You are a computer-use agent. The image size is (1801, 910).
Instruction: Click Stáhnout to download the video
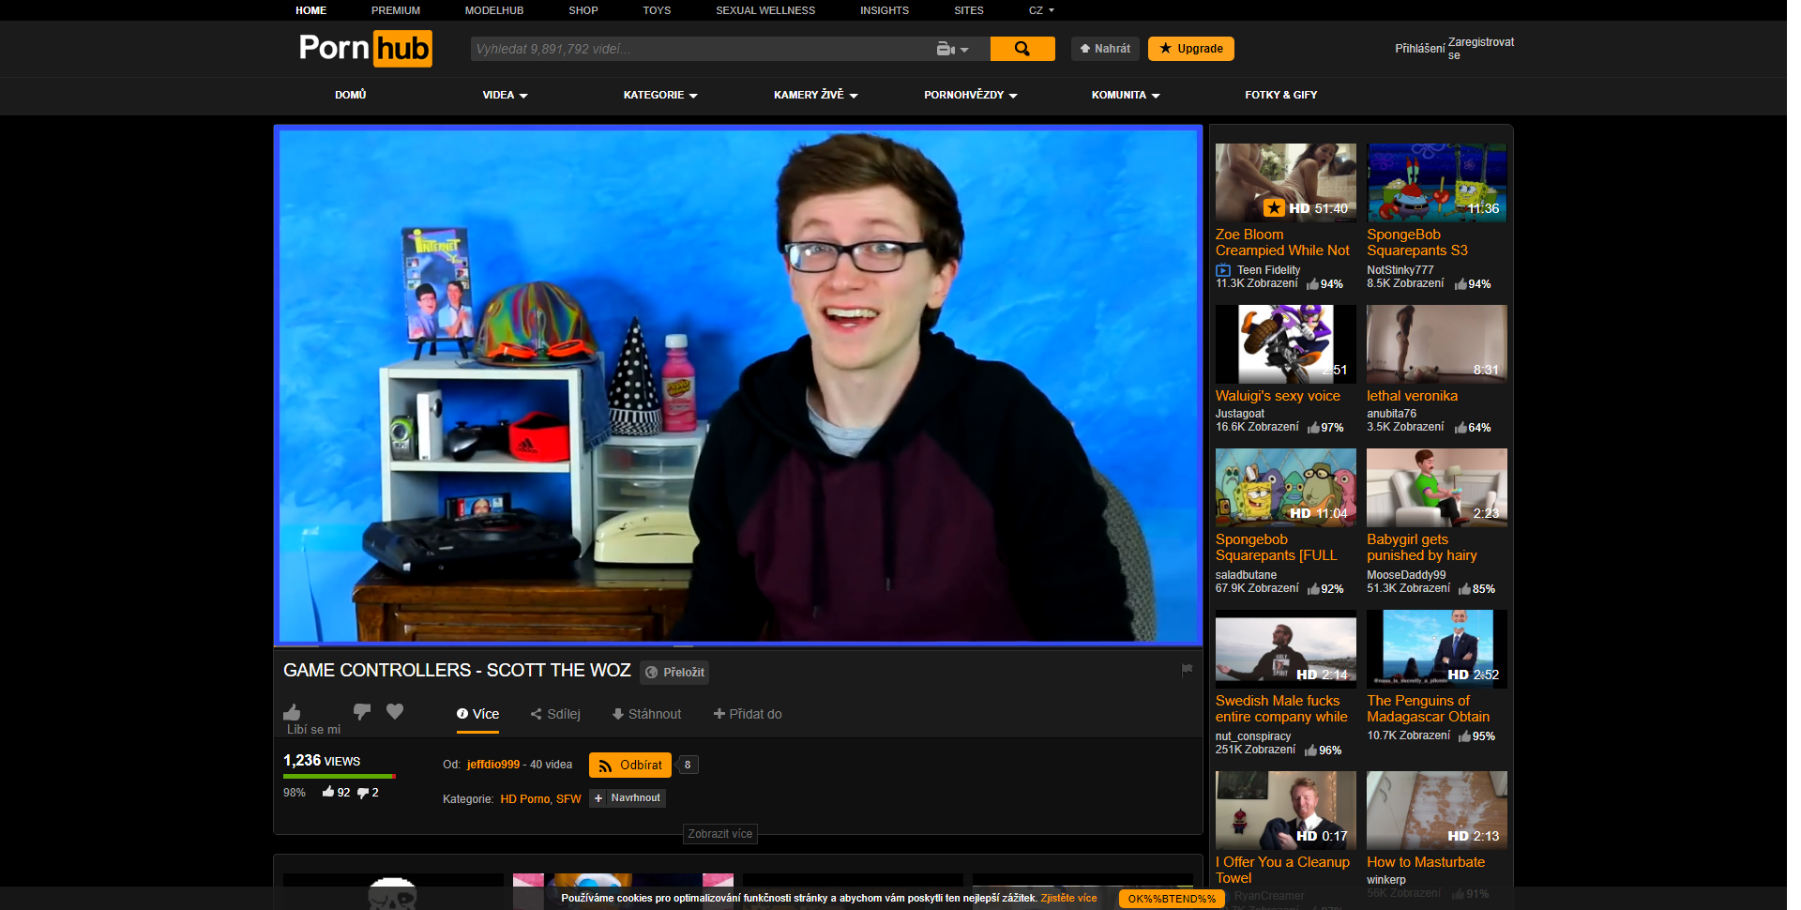coord(646,714)
